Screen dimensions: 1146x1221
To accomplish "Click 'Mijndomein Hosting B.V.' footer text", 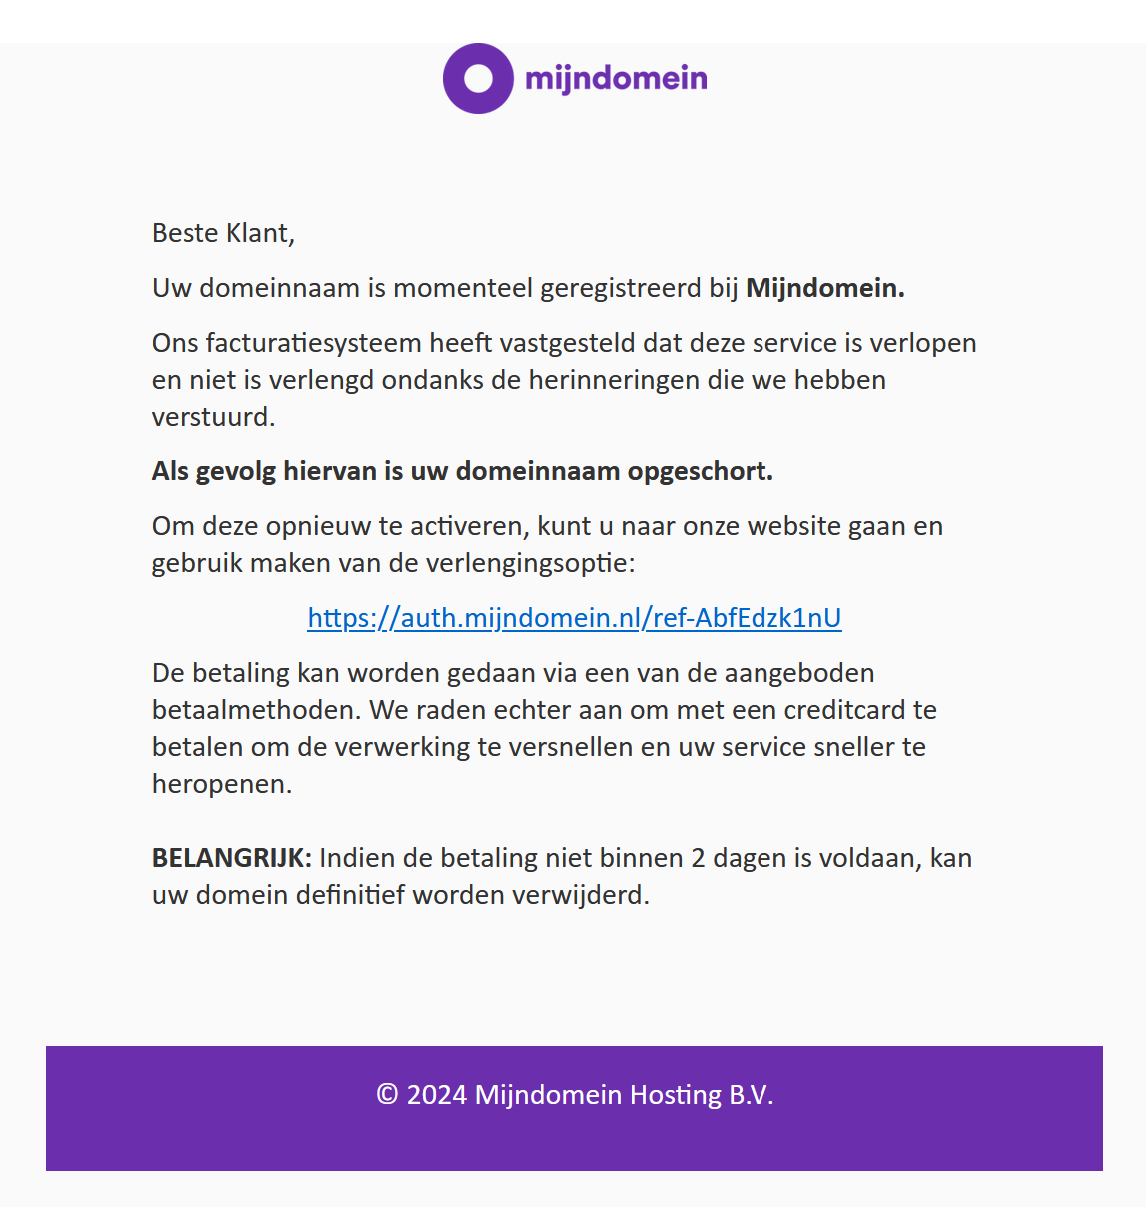I will [x=624, y=1095].
